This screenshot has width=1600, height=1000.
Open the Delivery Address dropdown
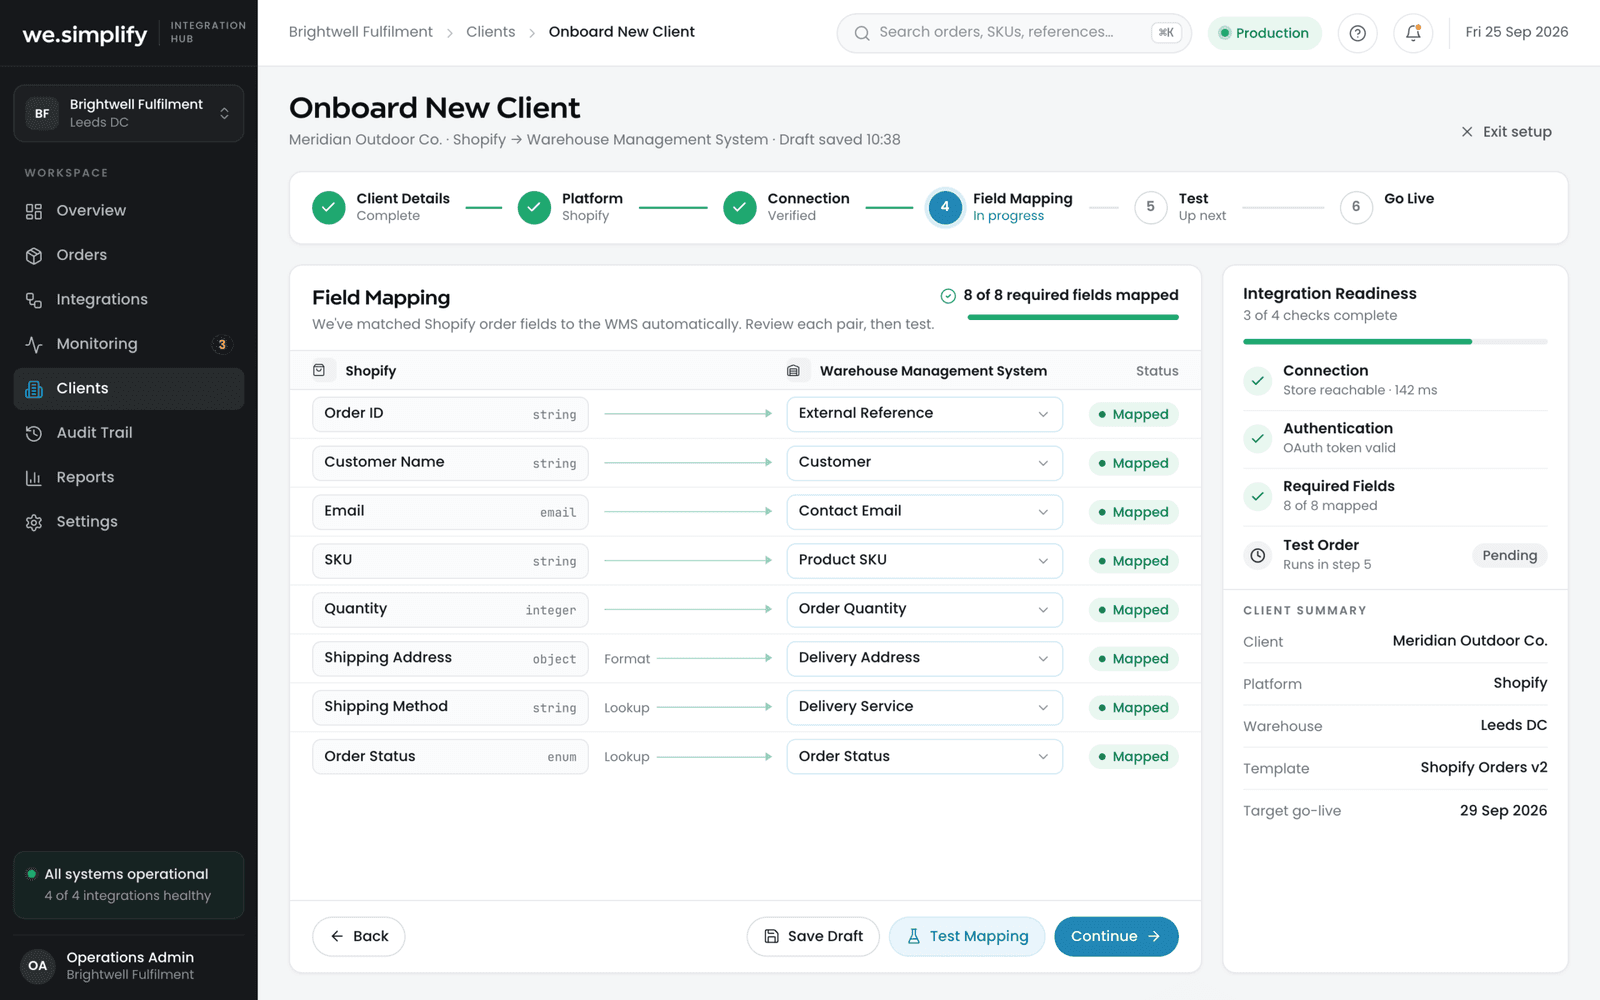tap(924, 659)
